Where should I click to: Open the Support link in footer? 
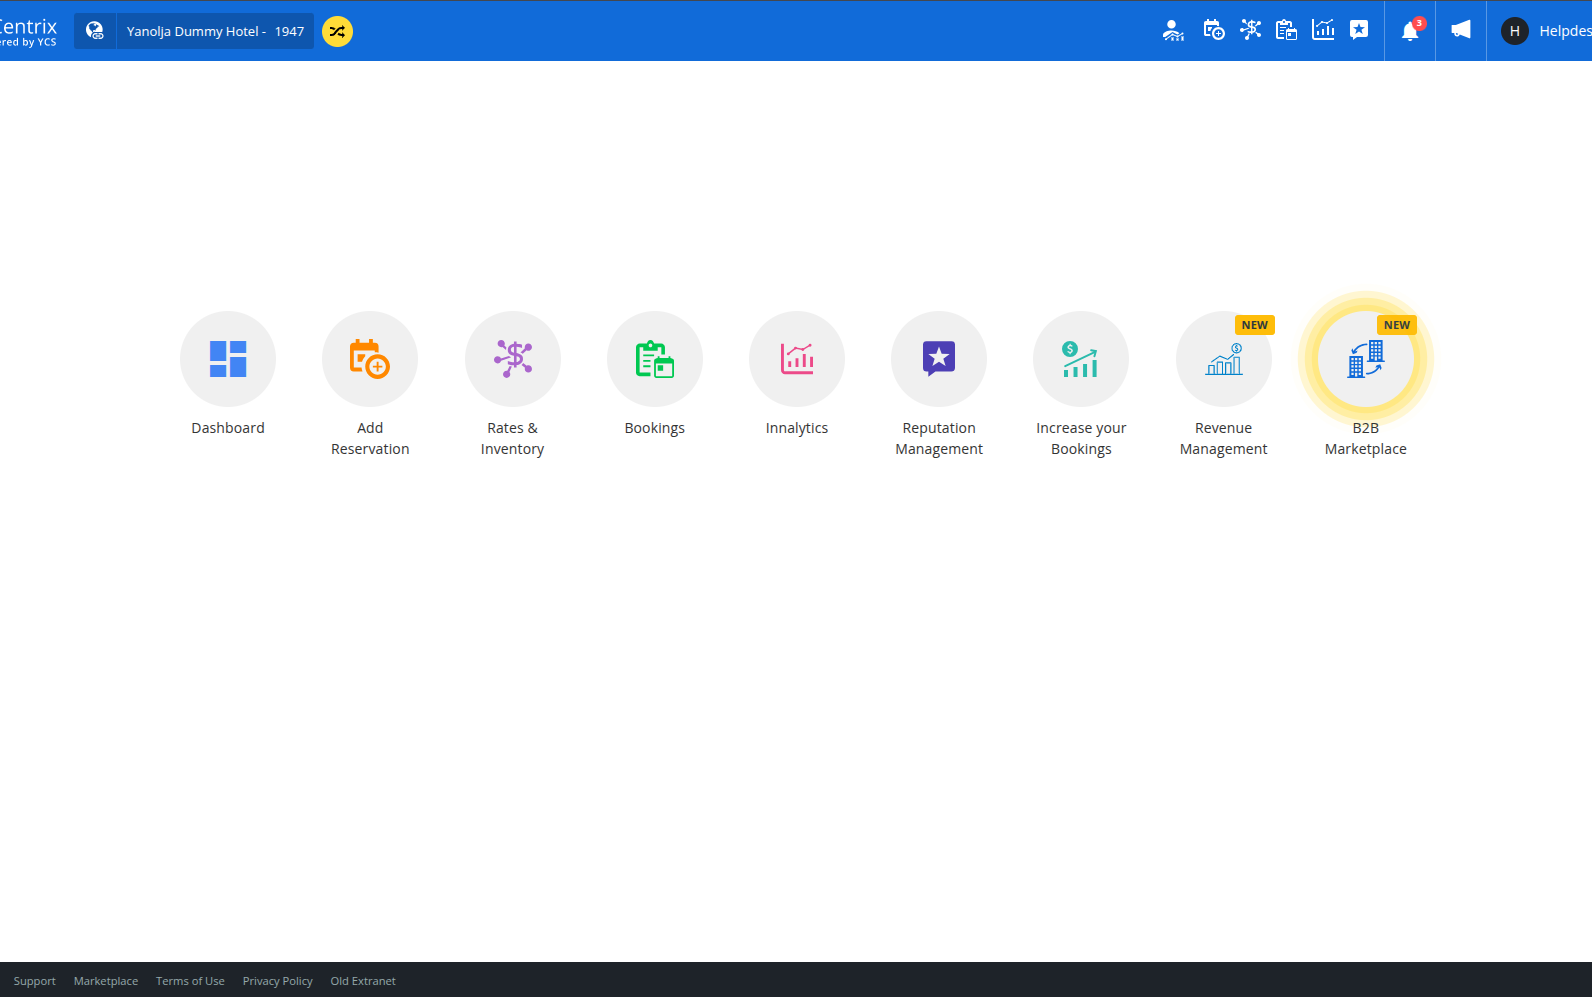[x=34, y=981]
